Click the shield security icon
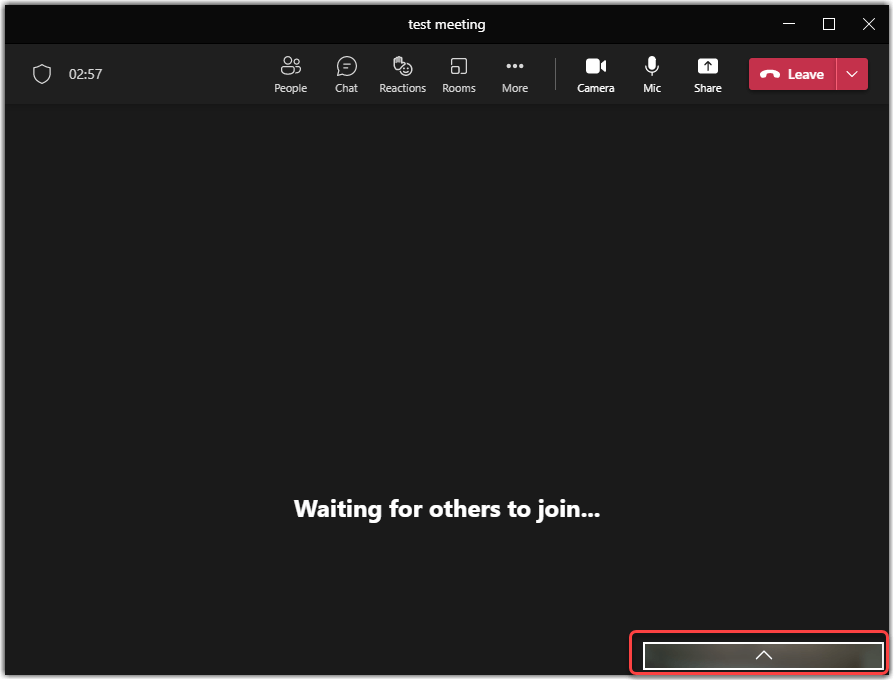Viewport: 894px width, 680px height. pos(42,74)
